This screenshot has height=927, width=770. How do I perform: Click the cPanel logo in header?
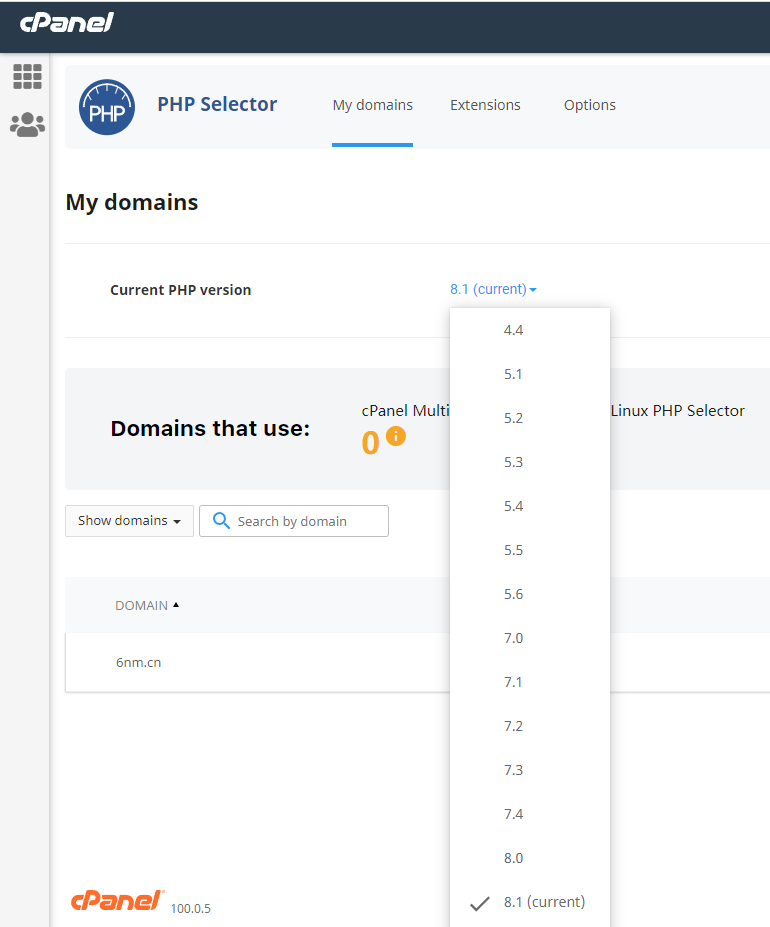[x=67, y=22]
